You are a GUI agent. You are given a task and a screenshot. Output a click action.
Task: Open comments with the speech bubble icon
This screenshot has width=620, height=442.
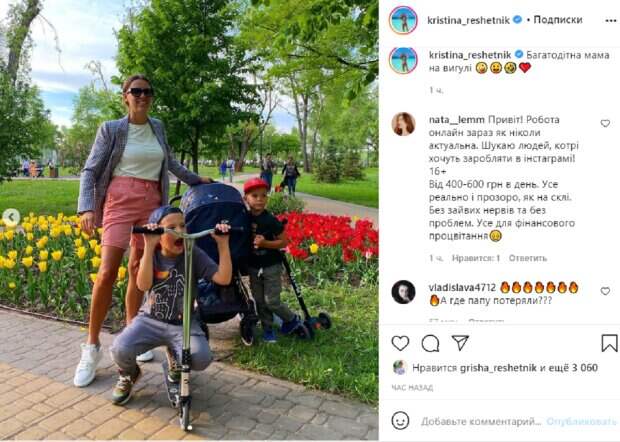pyautogui.click(x=430, y=343)
